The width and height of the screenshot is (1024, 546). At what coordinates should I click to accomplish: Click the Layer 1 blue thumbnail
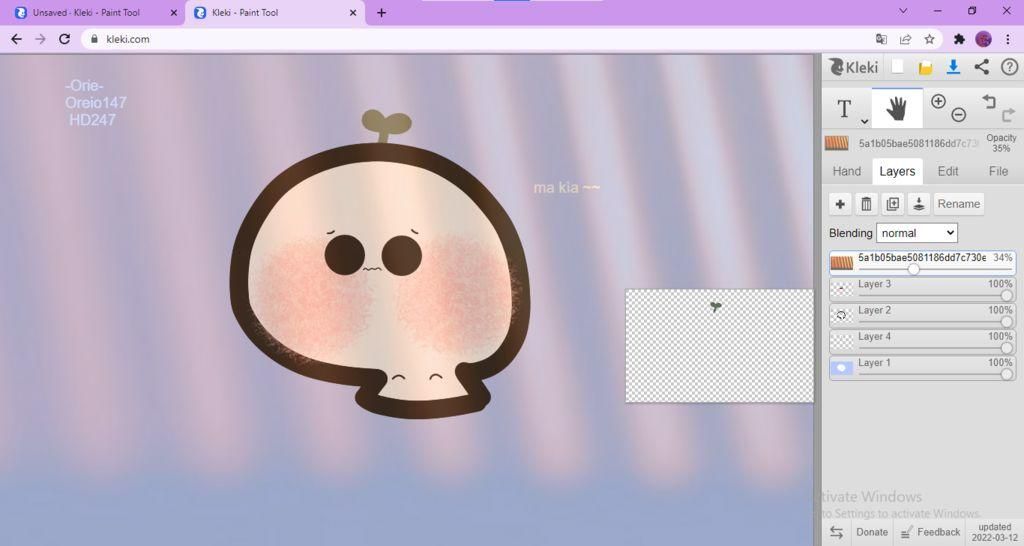(842, 367)
